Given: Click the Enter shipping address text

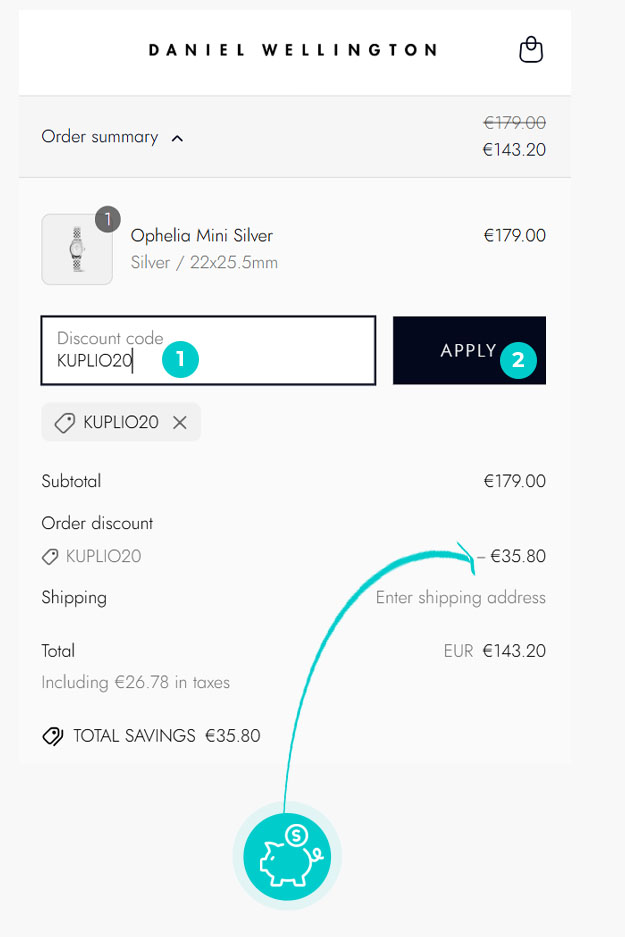Looking at the screenshot, I should click(461, 598).
